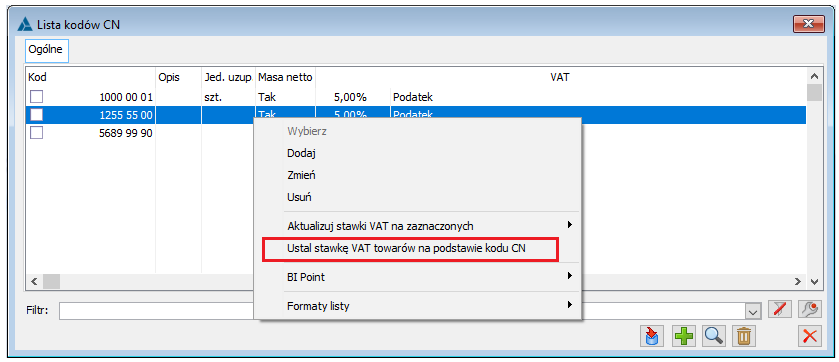
Task: Click the red X cancel icon
Action: coord(810,336)
